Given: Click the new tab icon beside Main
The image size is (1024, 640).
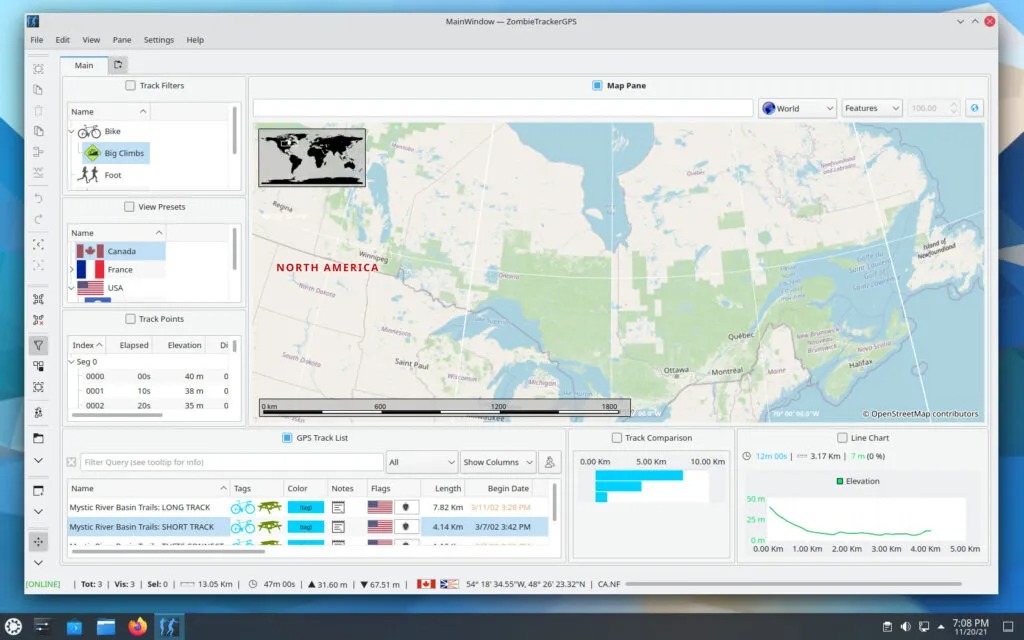Looking at the screenshot, I should pyautogui.click(x=118, y=65).
